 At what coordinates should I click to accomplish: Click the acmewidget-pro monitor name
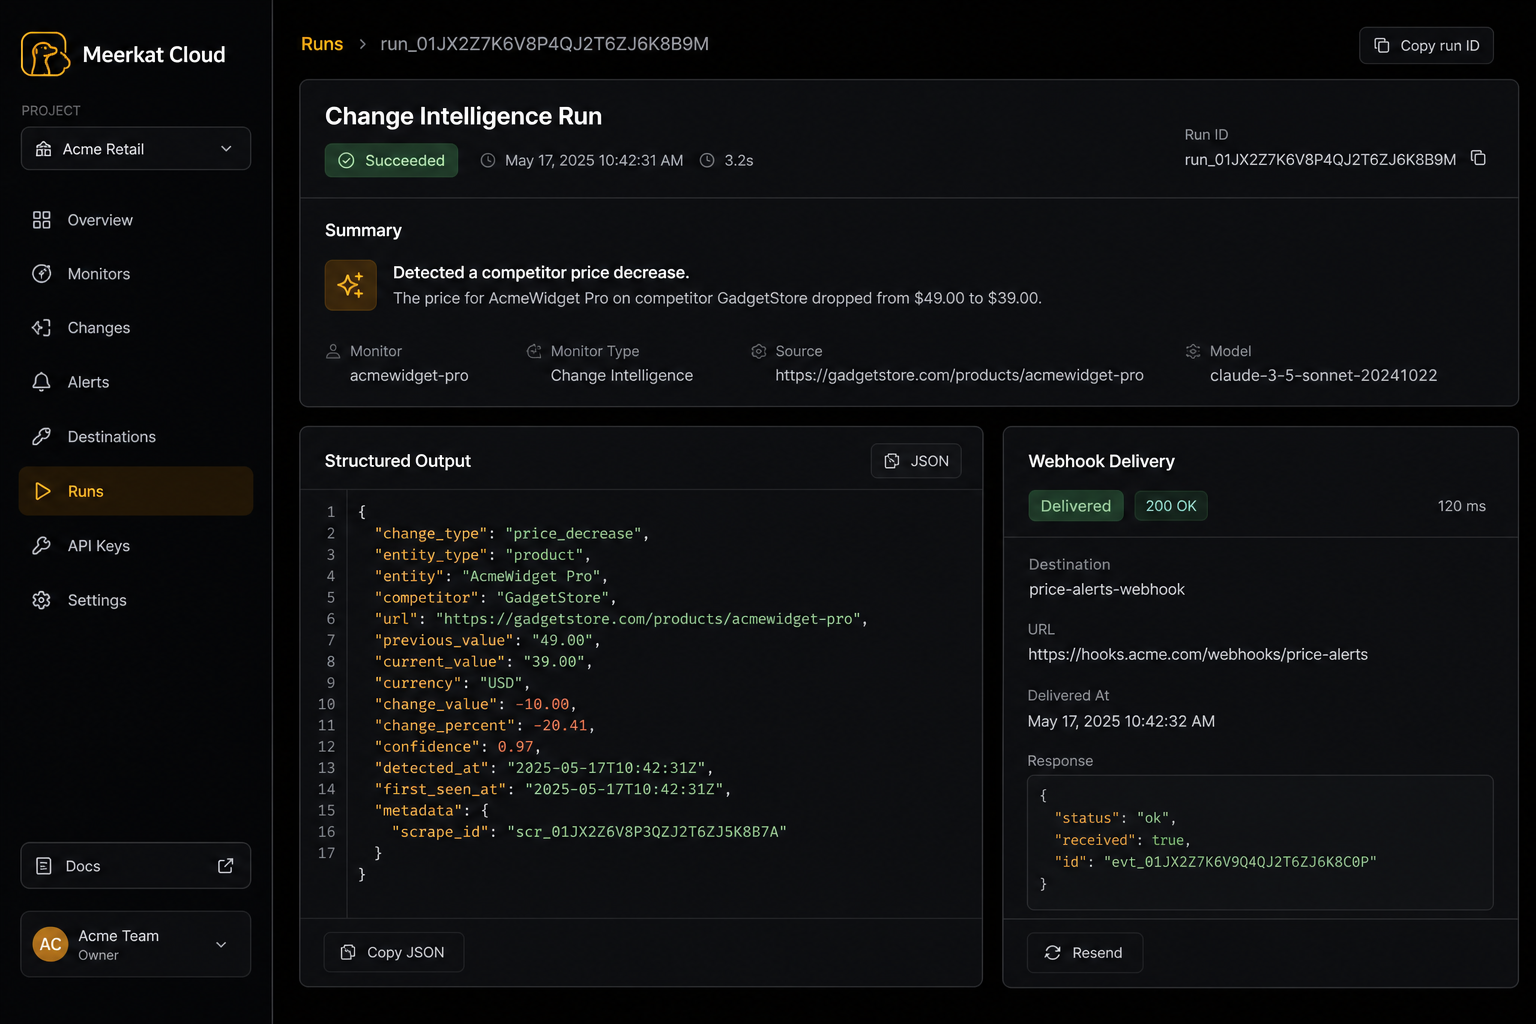(x=409, y=375)
